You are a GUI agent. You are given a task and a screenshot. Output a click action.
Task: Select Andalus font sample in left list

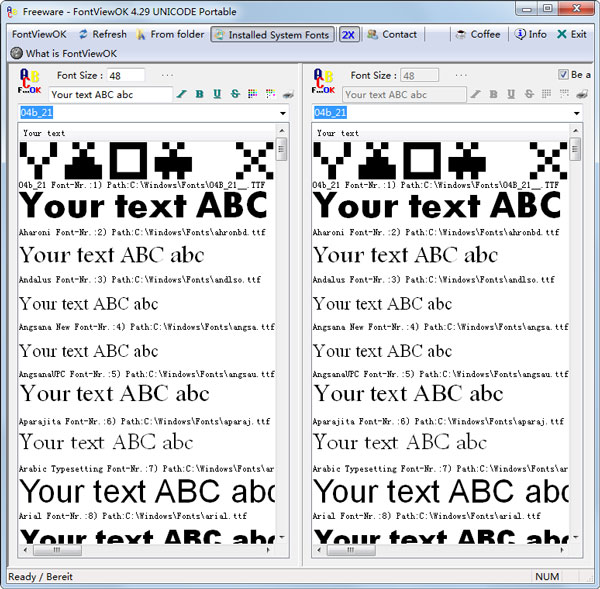coord(112,255)
